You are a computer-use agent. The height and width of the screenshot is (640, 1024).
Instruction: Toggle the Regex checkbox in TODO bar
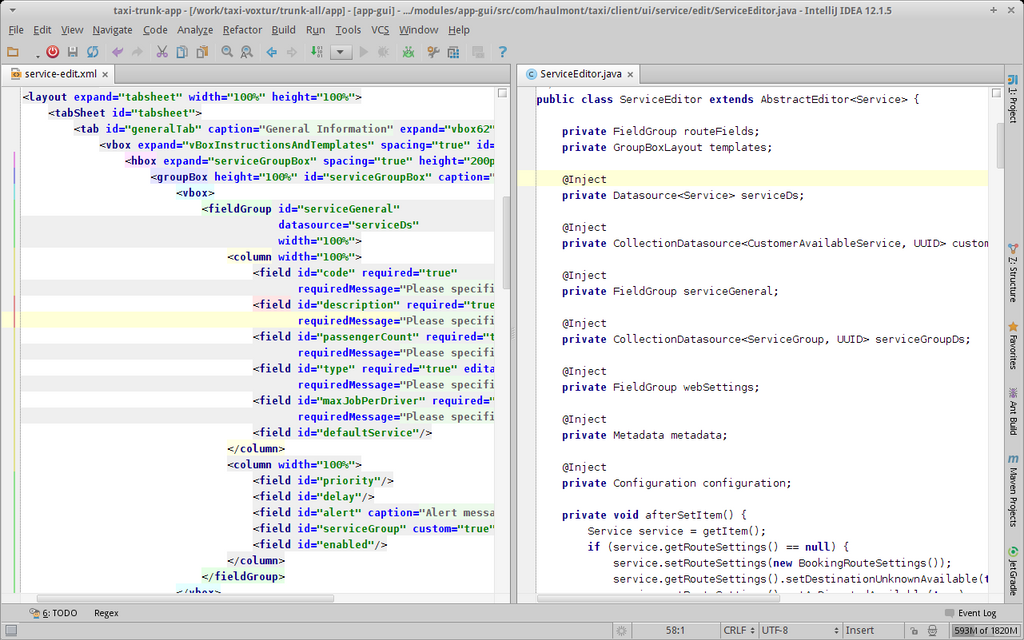(106, 613)
